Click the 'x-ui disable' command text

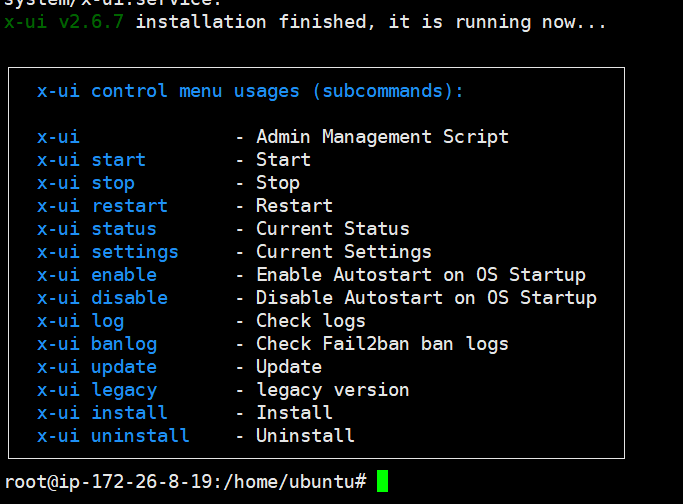pyautogui.click(x=102, y=298)
